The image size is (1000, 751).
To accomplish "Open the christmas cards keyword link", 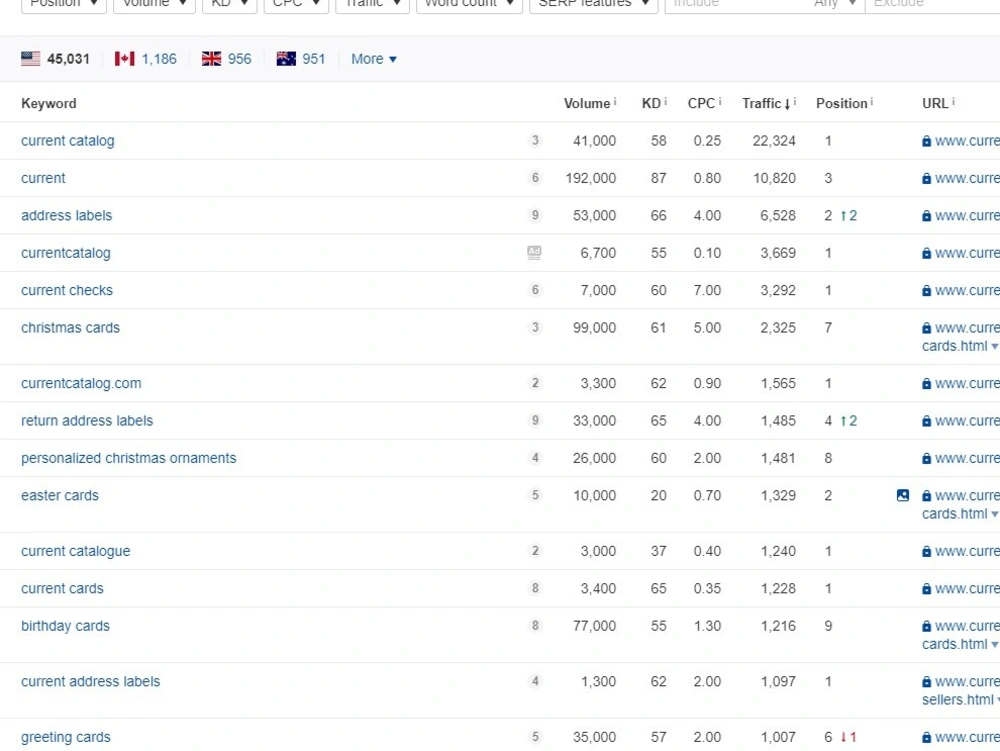I will [x=70, y=328].
